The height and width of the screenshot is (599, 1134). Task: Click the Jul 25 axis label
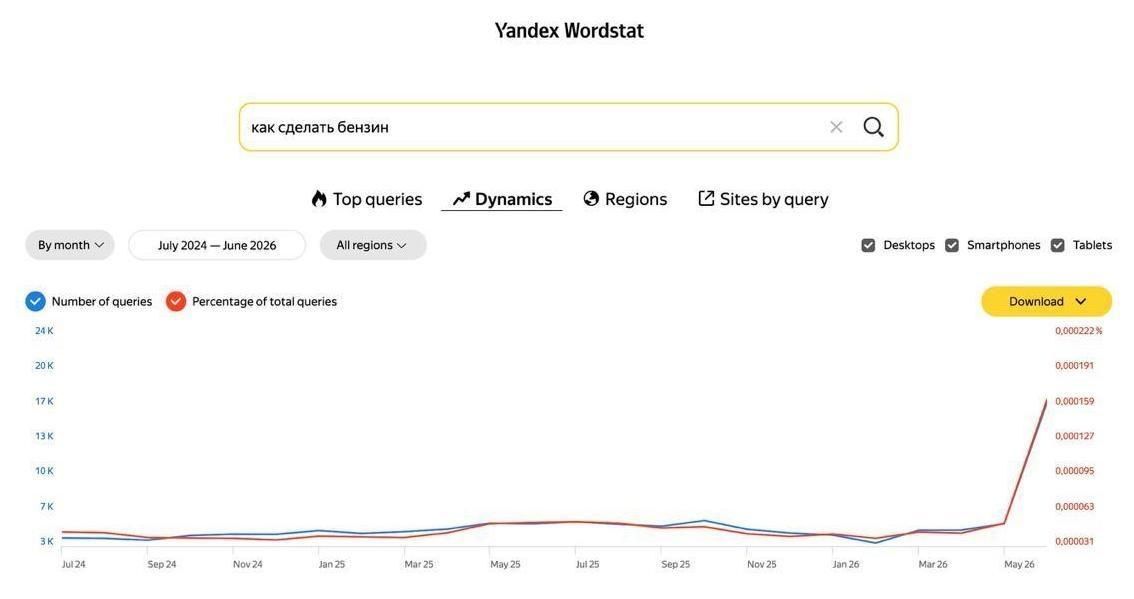click(587, 564)
